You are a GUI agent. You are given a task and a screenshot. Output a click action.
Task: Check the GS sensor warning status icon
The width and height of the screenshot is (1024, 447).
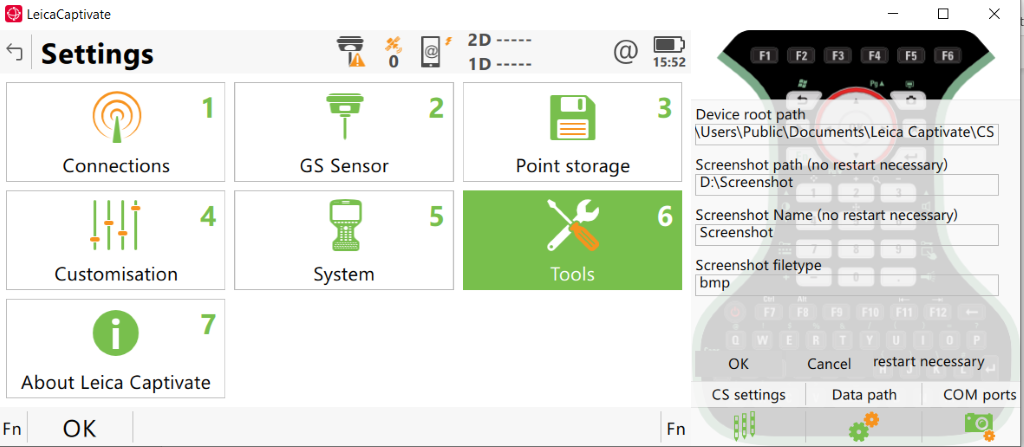pos(351,52)
